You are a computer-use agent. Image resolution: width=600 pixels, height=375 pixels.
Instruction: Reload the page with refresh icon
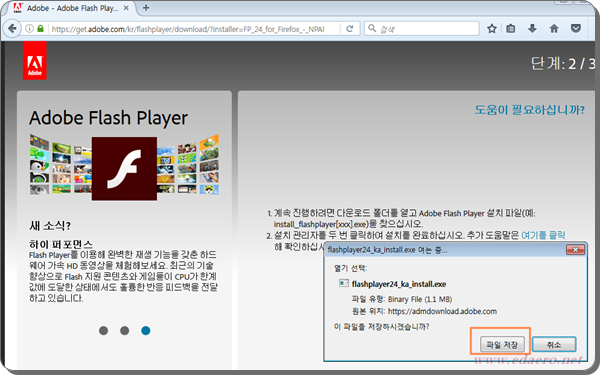point(349,29)
